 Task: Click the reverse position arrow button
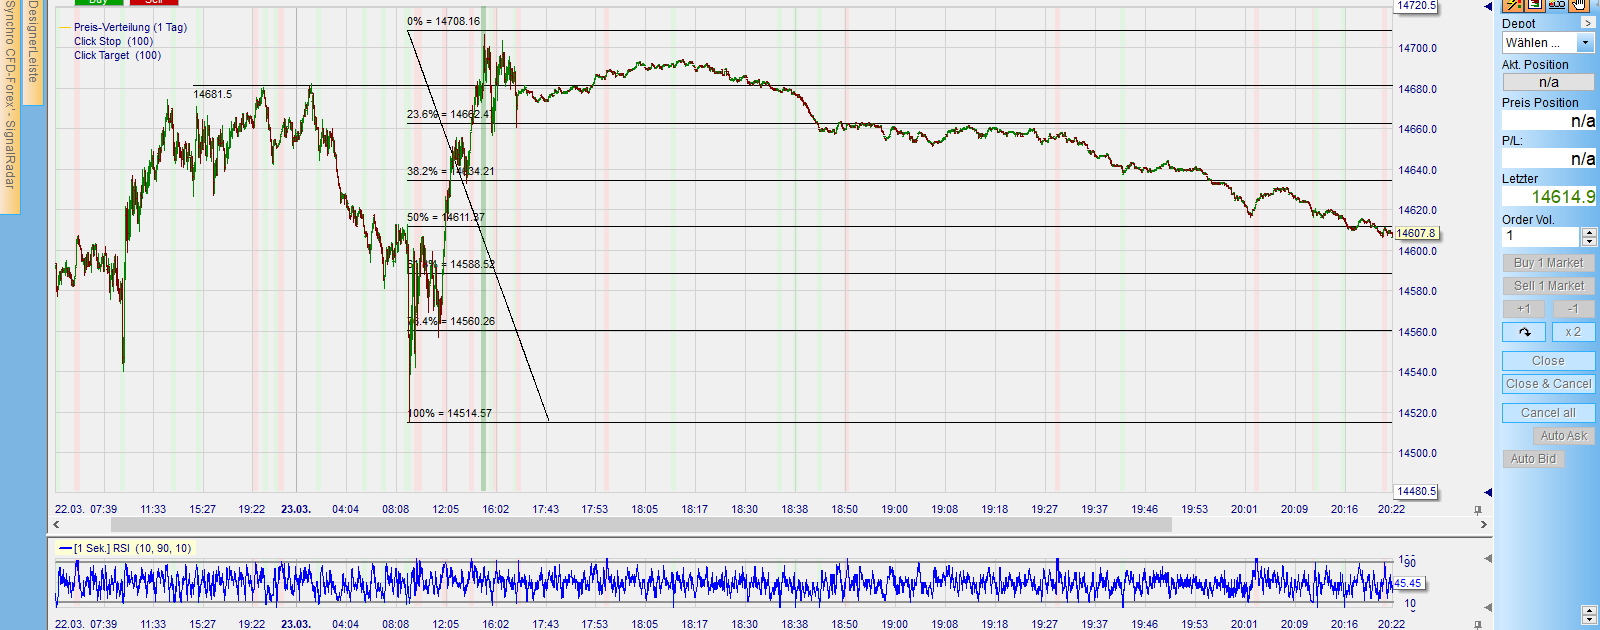pos(1524,332)
